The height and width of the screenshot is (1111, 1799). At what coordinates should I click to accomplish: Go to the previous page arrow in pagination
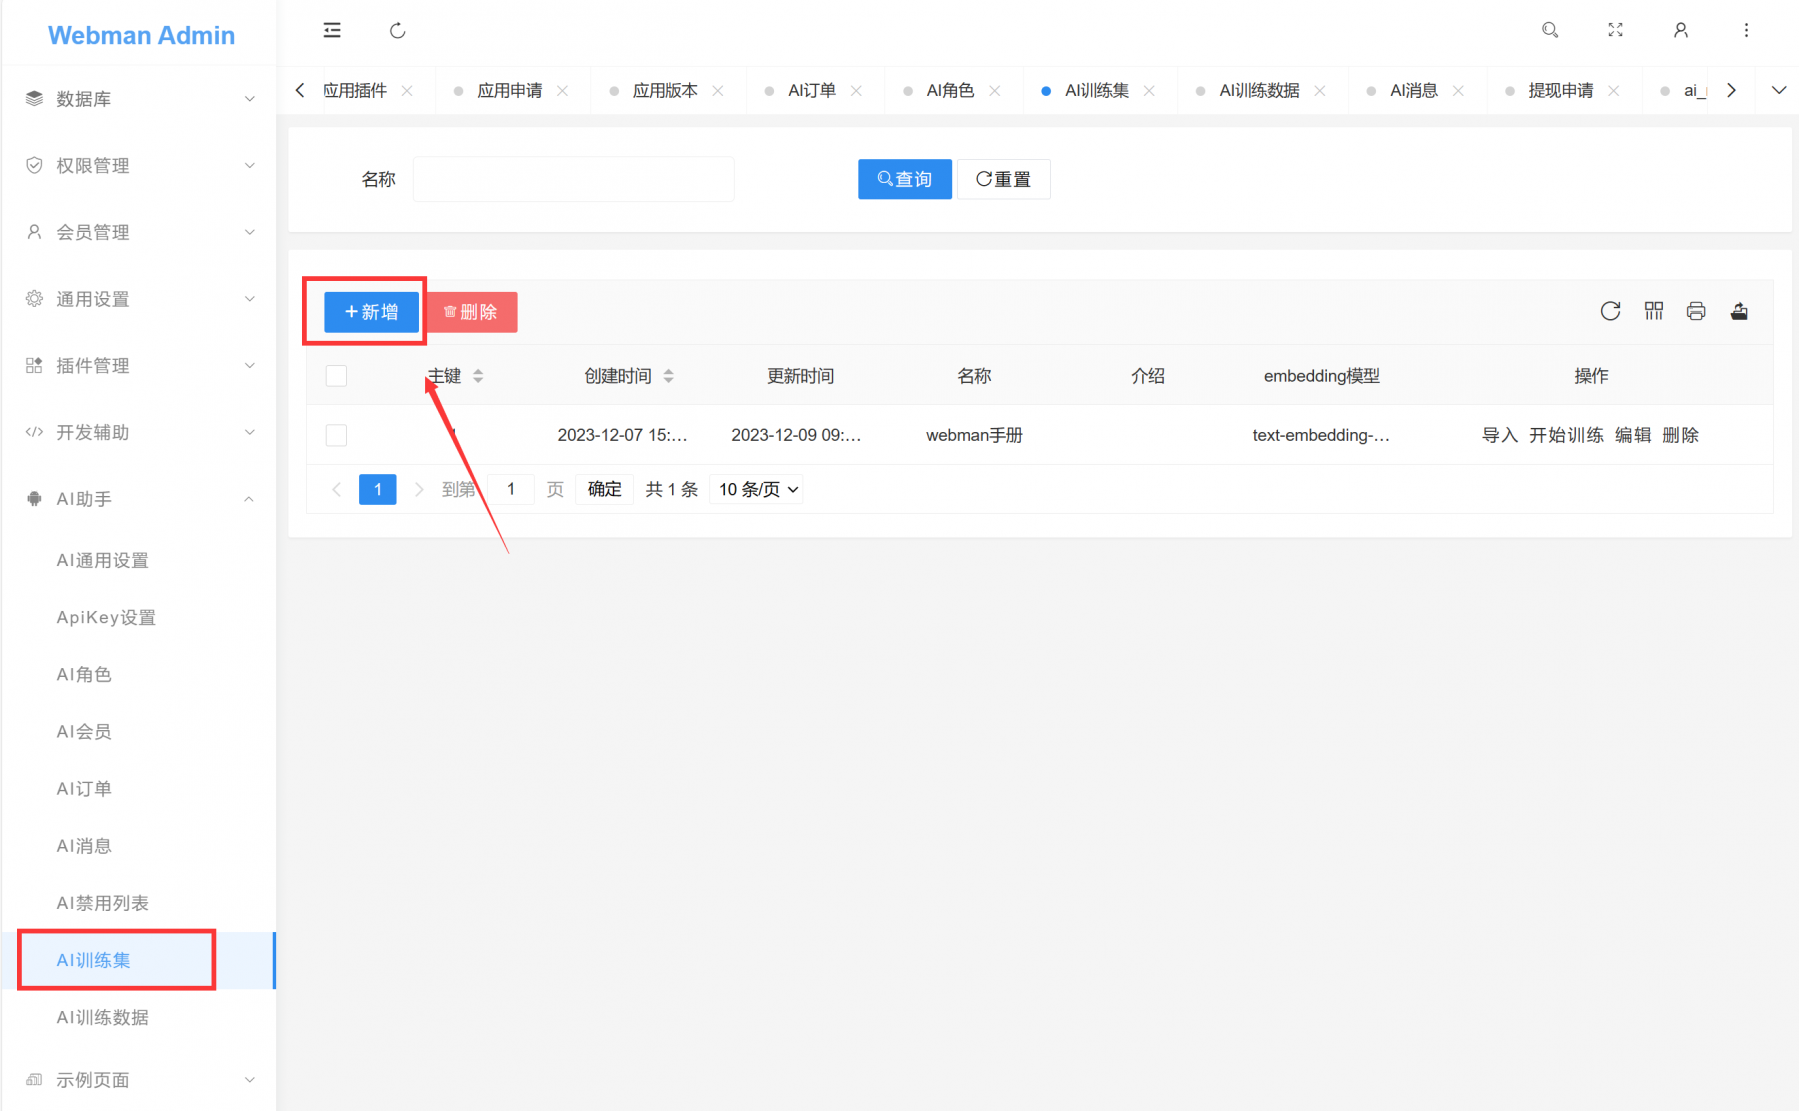coord(336,489)
